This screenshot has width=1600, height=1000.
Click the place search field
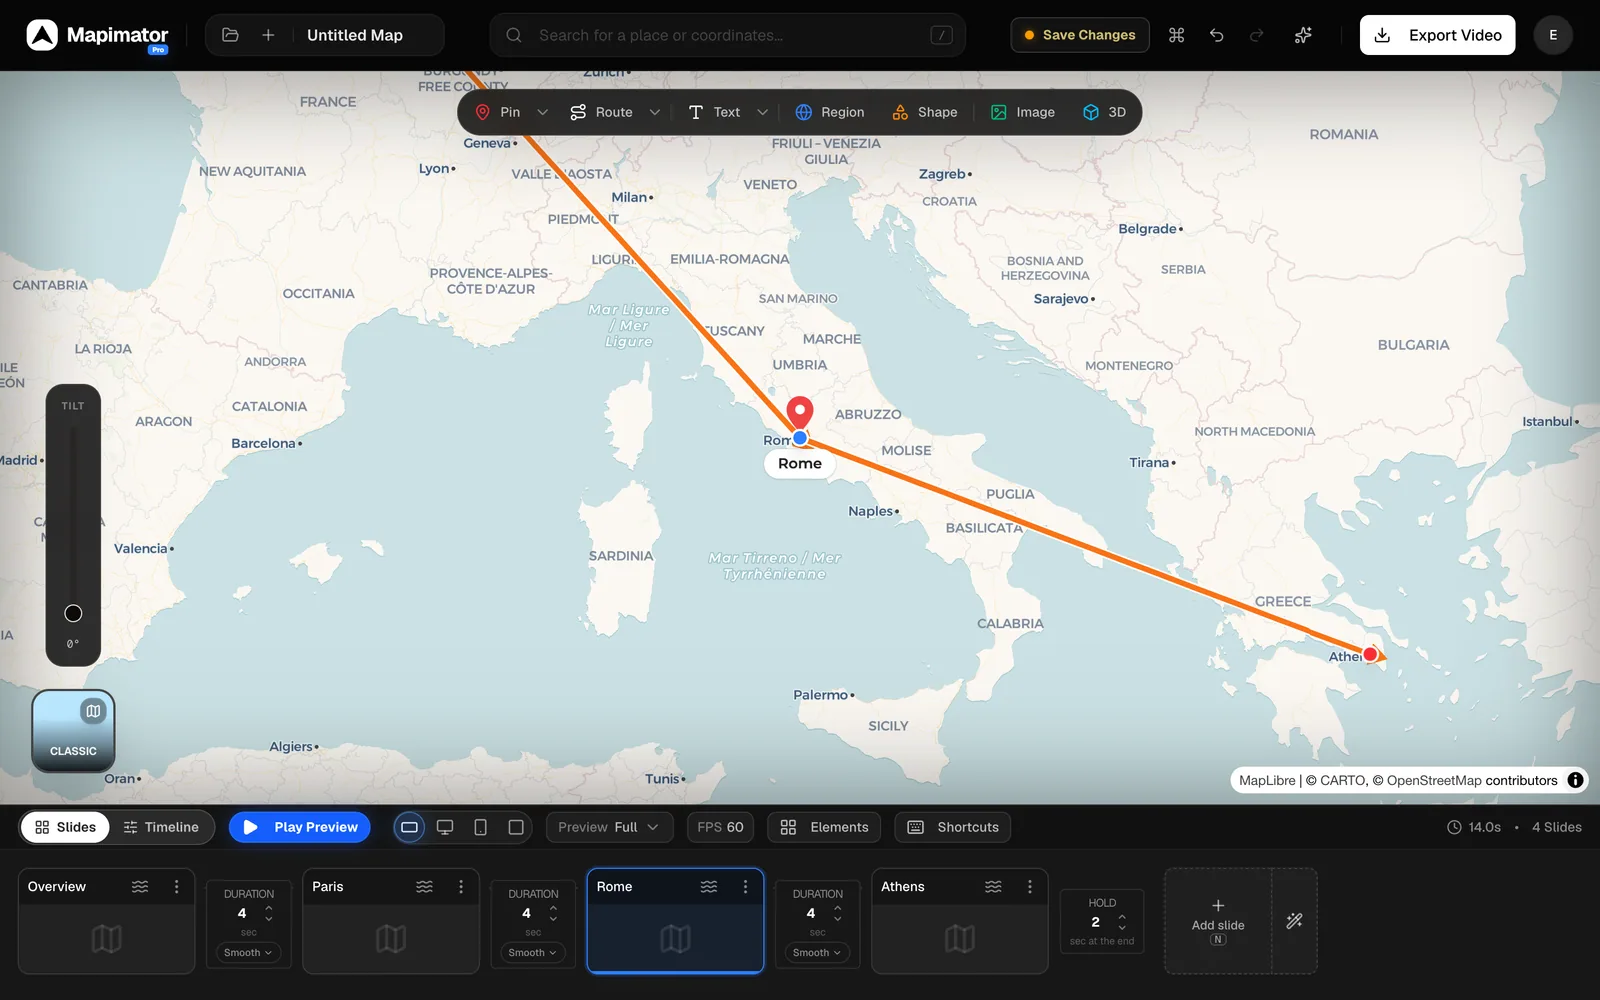(x=728, y=35)
